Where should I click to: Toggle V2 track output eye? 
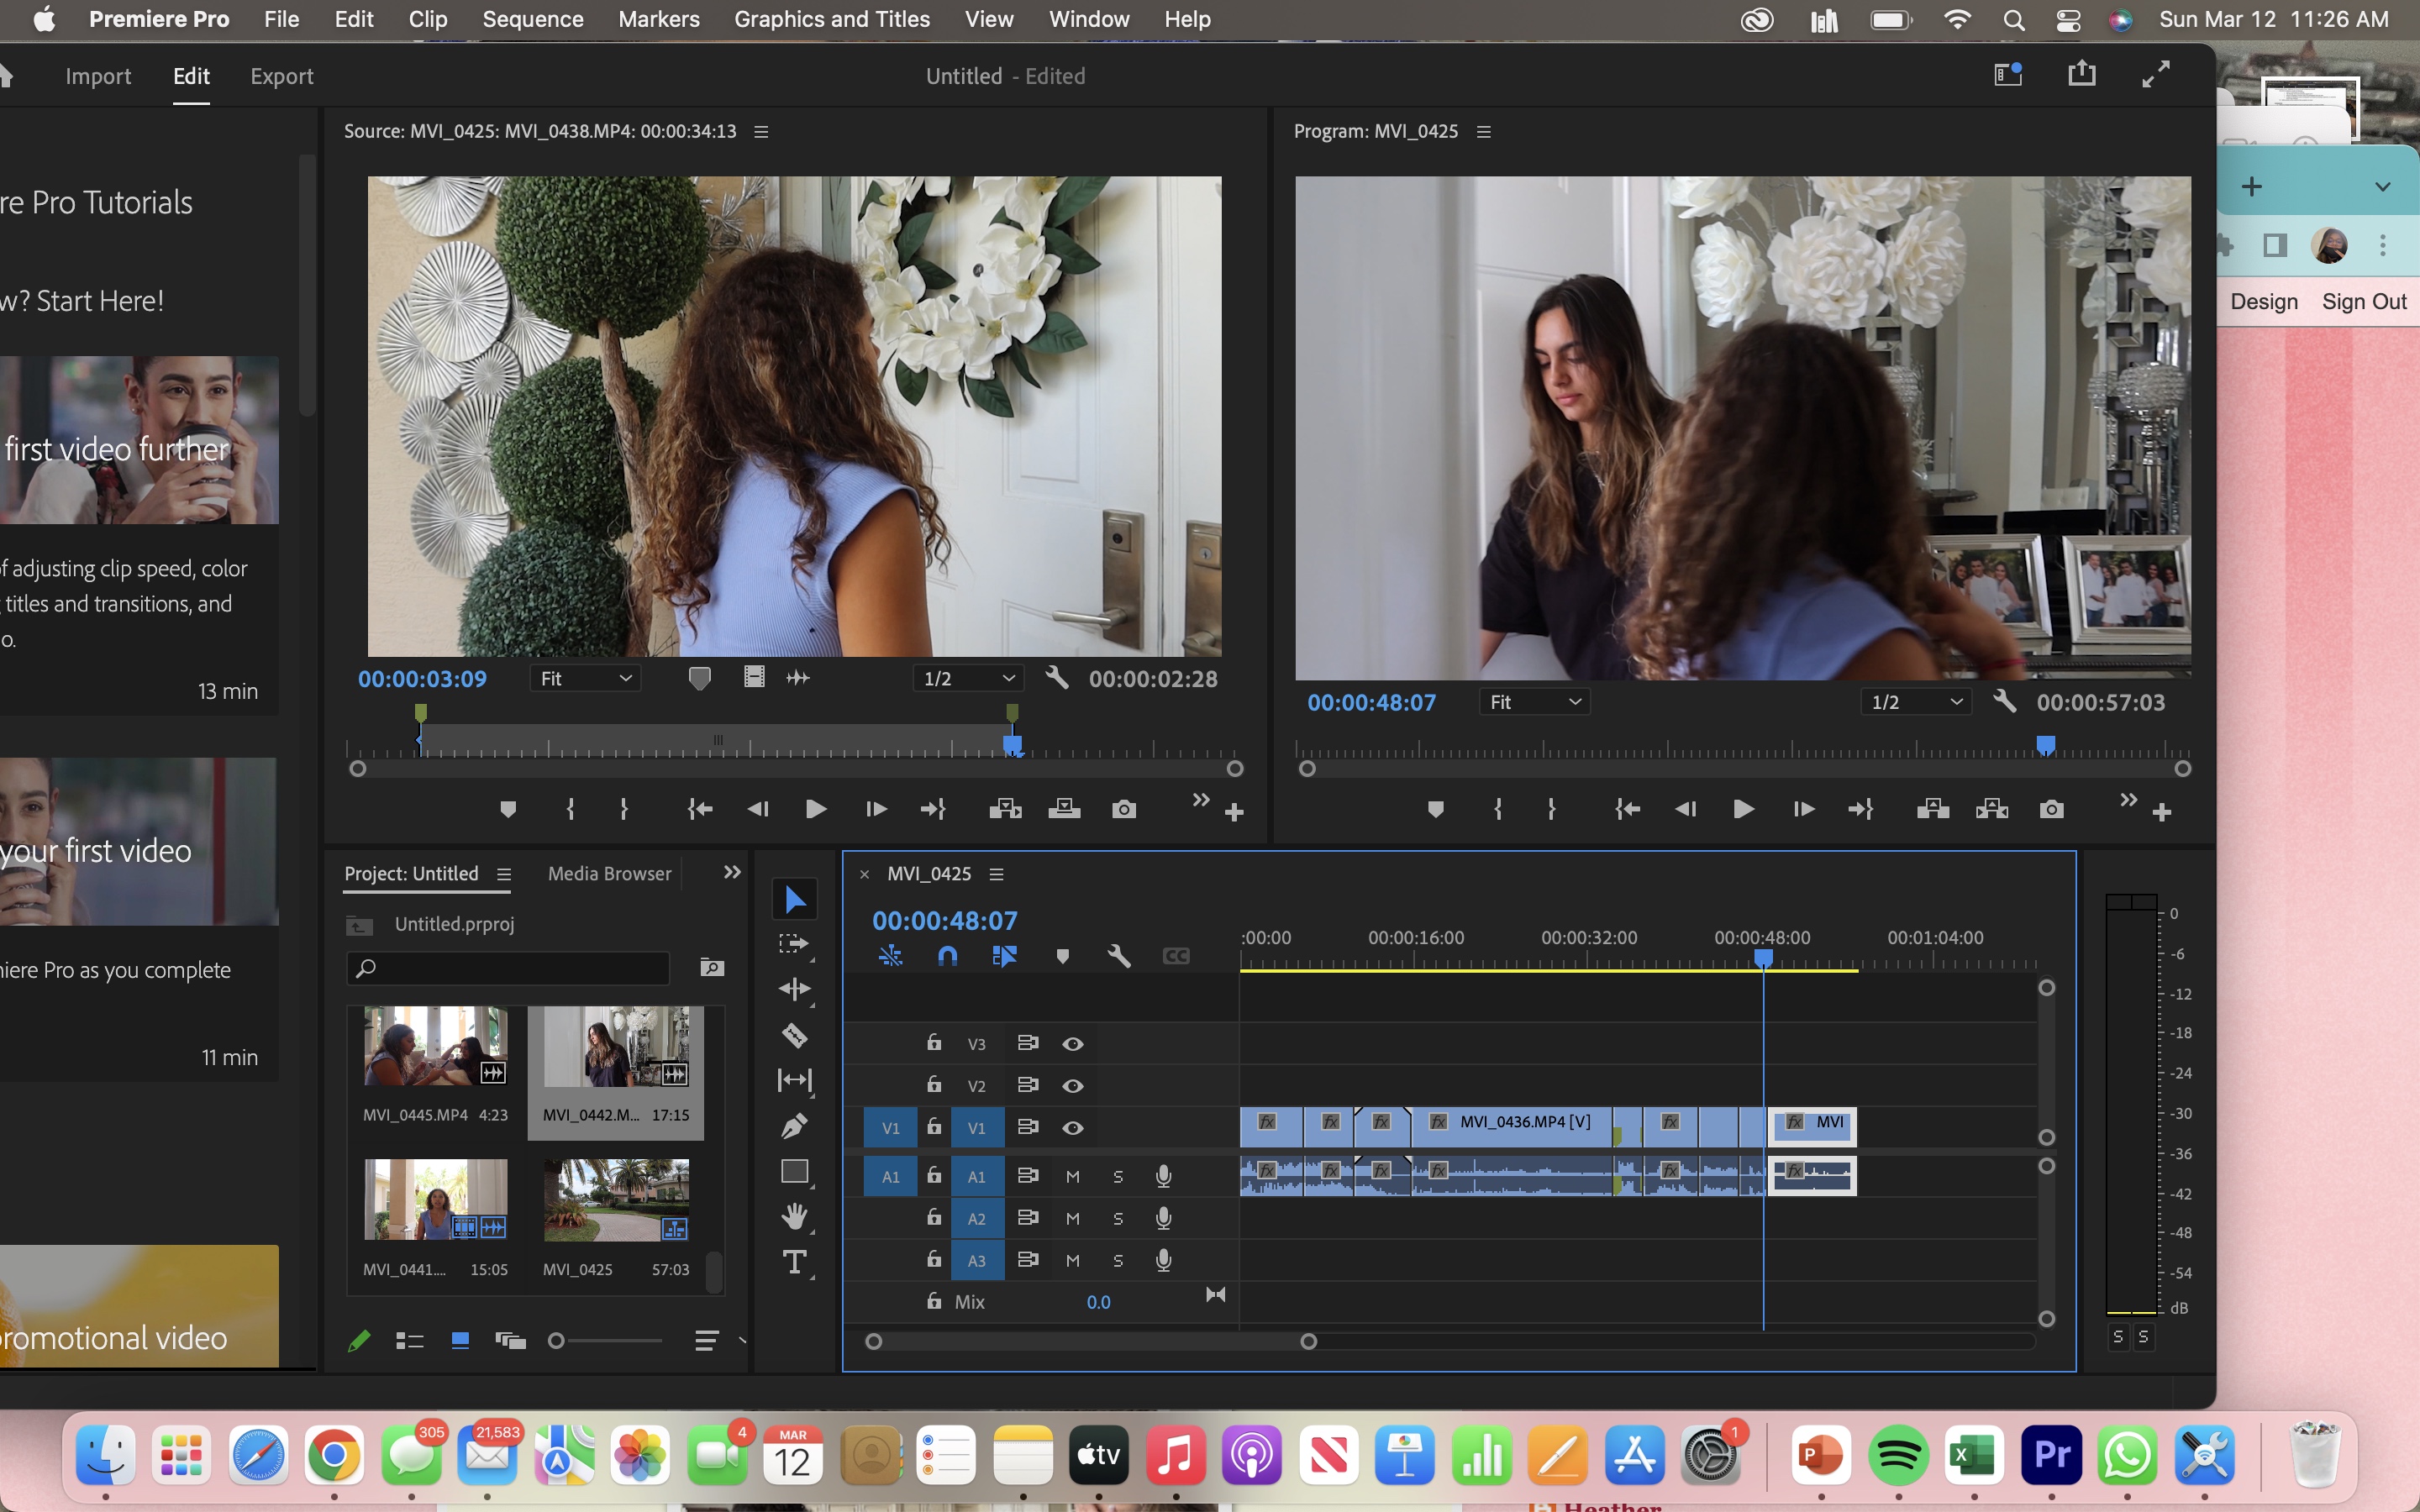1073,1086
